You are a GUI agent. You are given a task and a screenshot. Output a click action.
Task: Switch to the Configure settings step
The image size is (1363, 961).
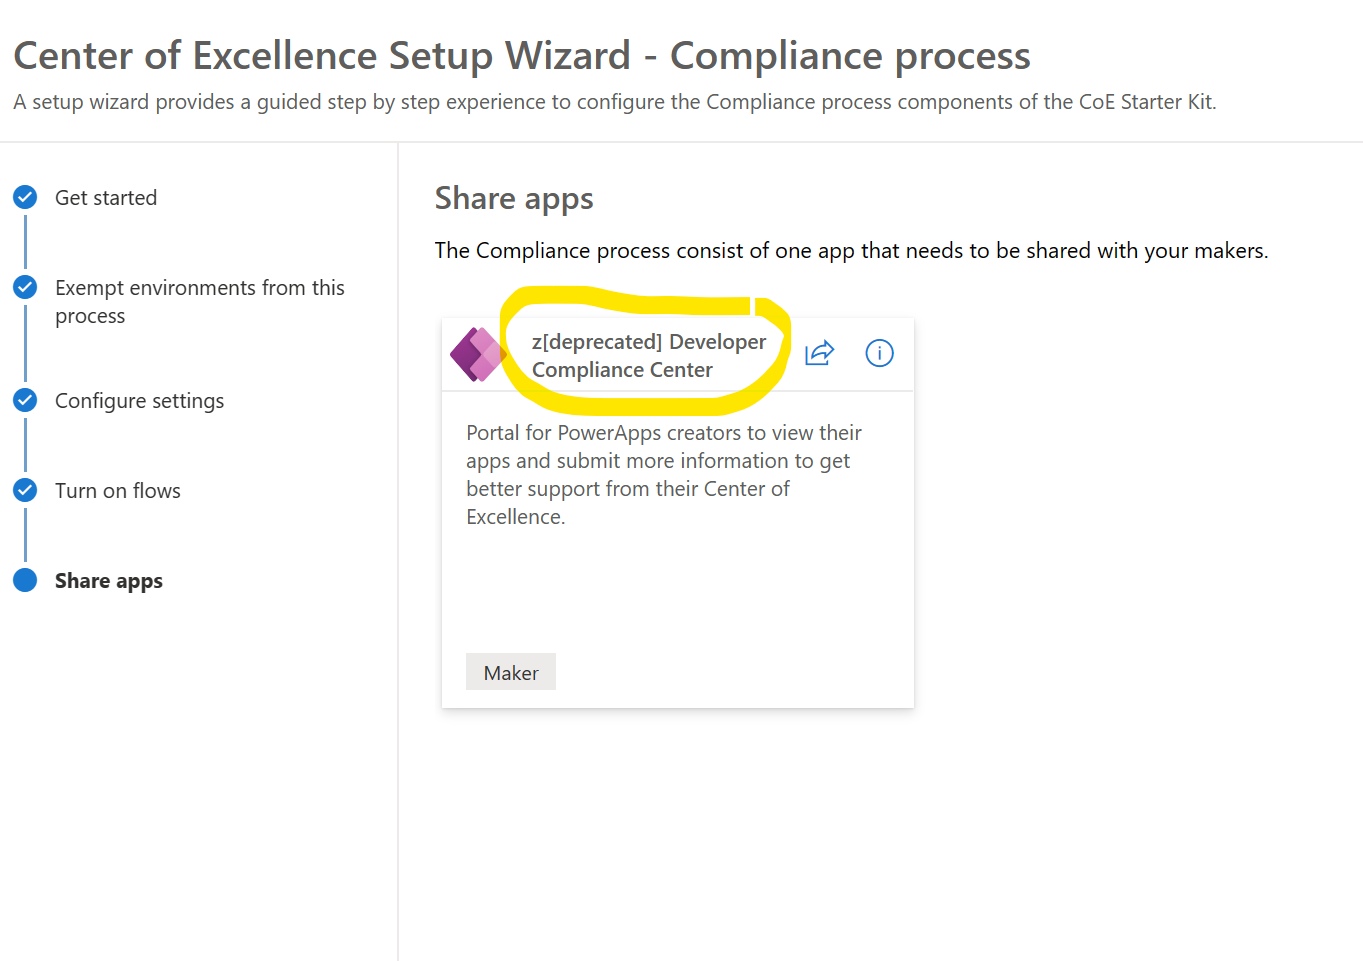click(139, 400)
